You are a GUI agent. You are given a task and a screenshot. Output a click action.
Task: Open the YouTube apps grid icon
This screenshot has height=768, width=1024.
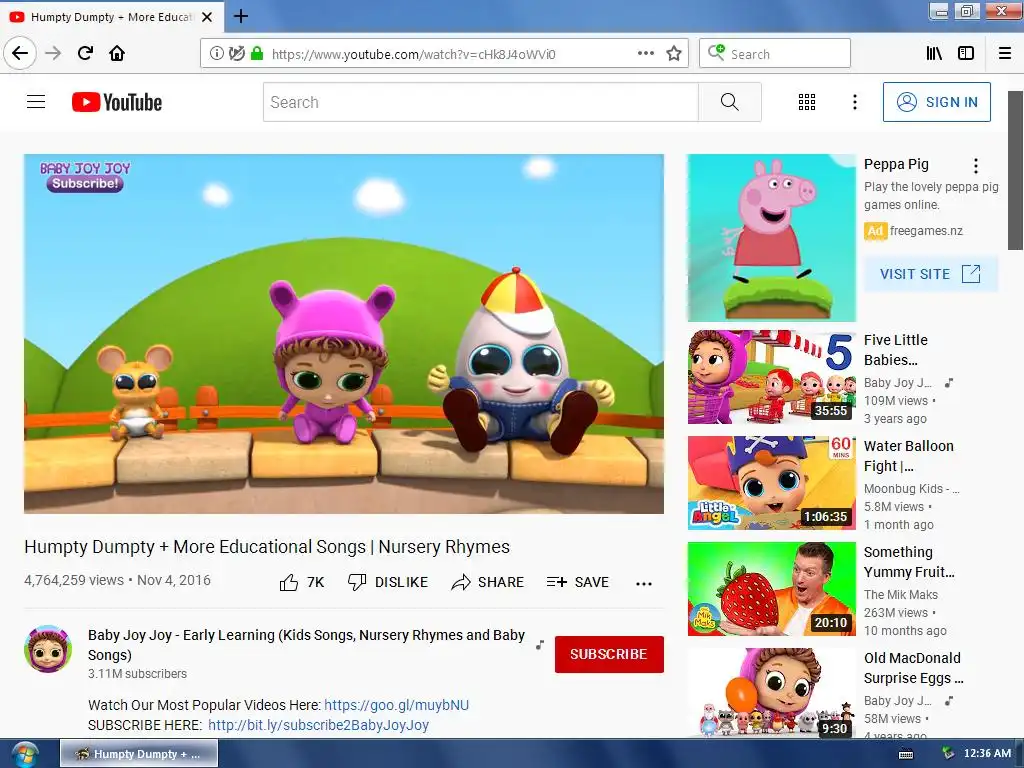[807, 102]
